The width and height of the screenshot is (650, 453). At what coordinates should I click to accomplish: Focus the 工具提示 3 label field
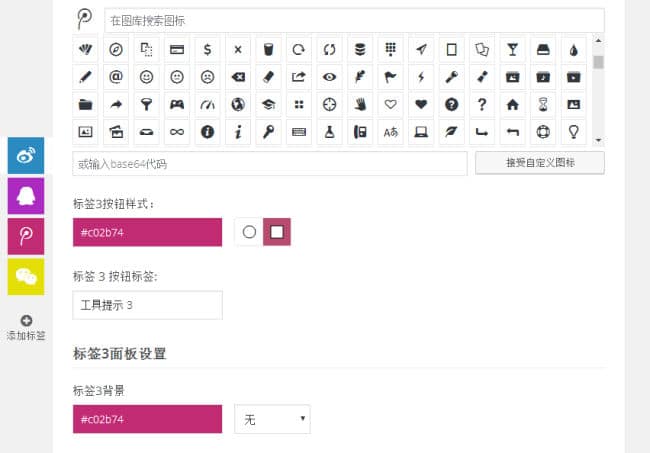(x=148, y=305)
